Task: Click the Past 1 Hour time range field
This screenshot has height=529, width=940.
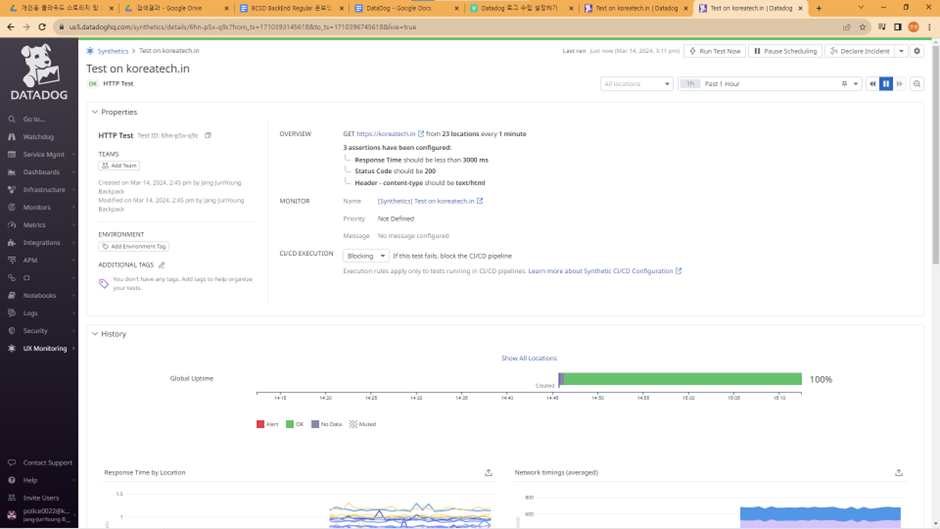Action: [770, 84]
